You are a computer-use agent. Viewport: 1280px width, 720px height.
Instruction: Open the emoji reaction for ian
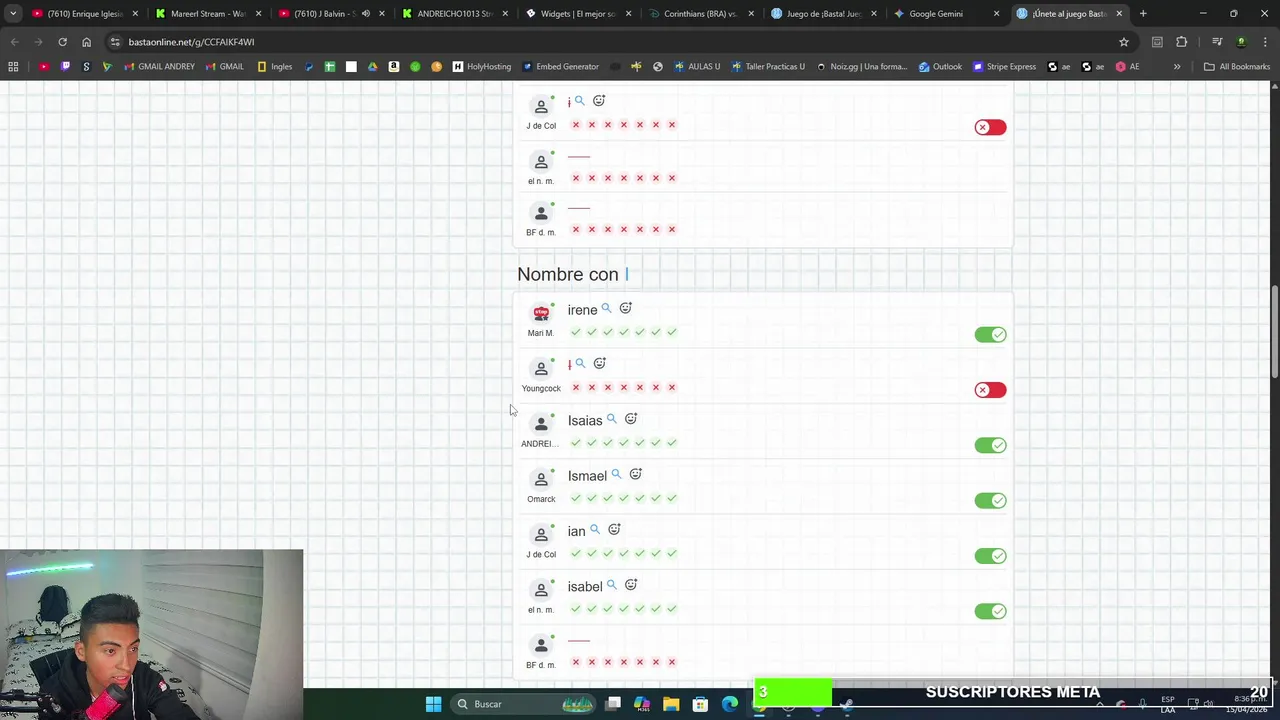(614, 530)
